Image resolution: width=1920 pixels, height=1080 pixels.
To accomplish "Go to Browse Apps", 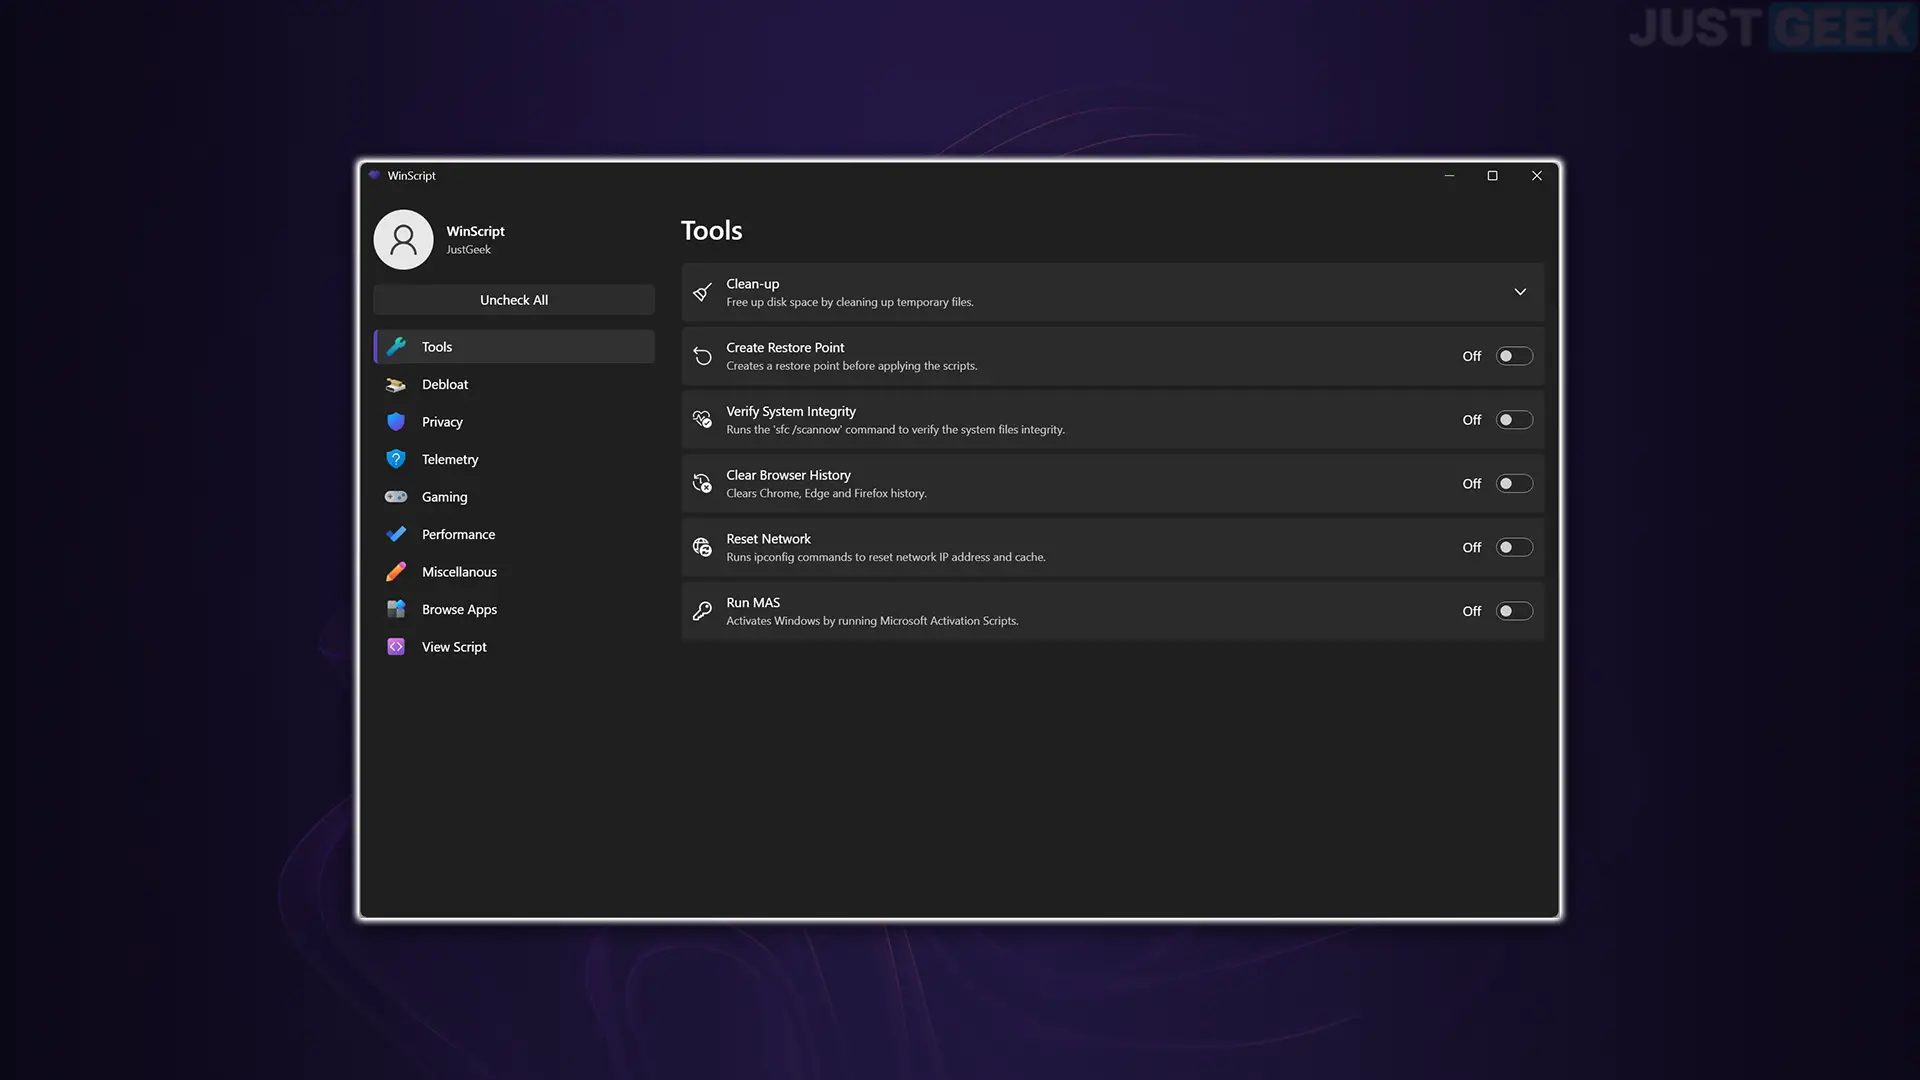I will tap(514, 609).
